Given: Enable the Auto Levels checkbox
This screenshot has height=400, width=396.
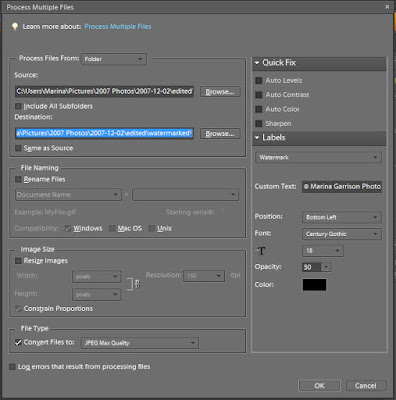Looking at the screenshot, I should coord(258,80).
